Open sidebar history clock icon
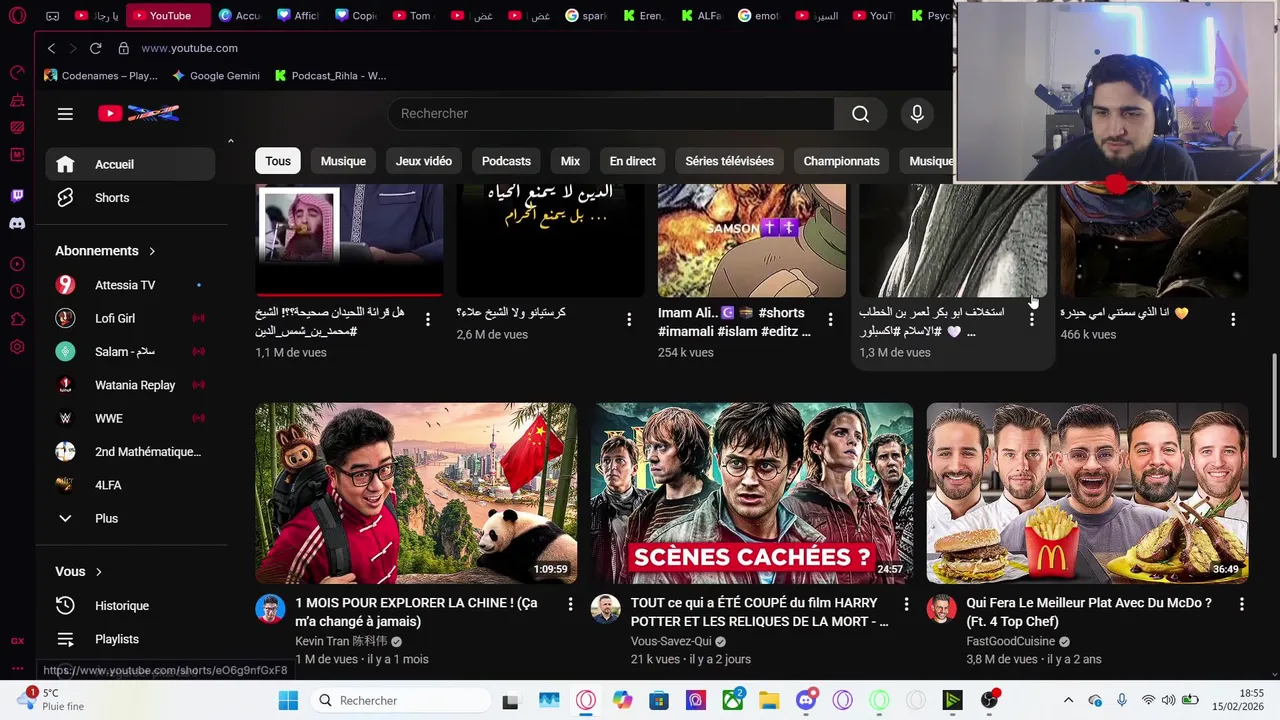This screenshot has height=720, width=1280. (17, 292)
